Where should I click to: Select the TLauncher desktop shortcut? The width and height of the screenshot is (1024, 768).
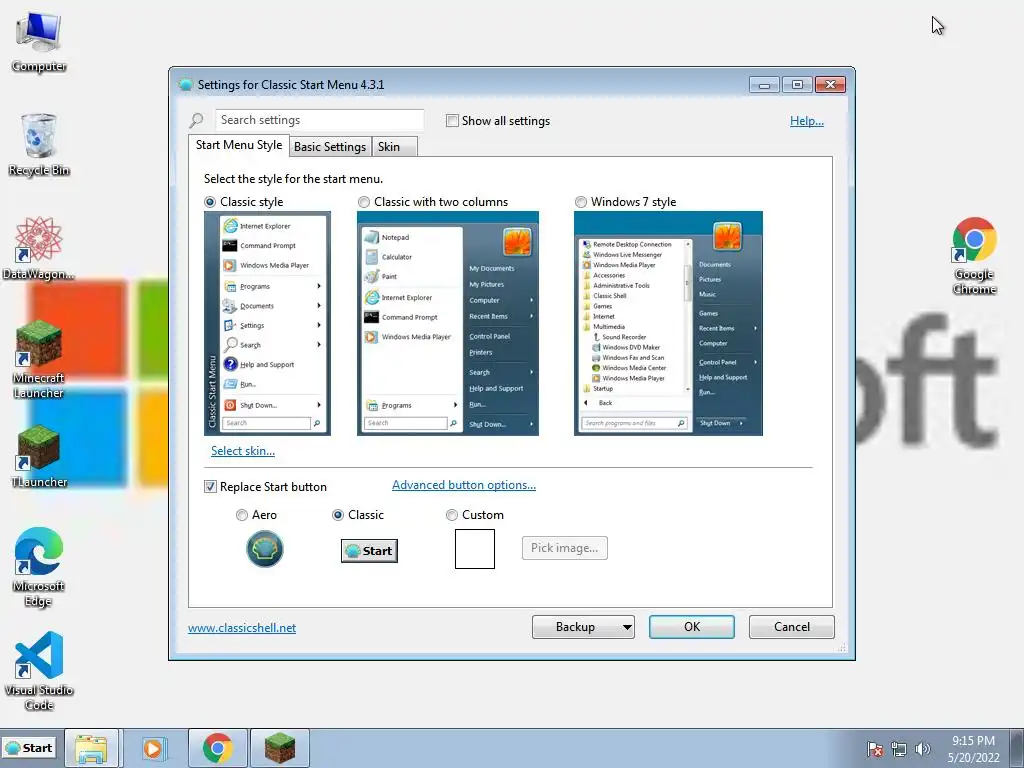pos(39,456)
